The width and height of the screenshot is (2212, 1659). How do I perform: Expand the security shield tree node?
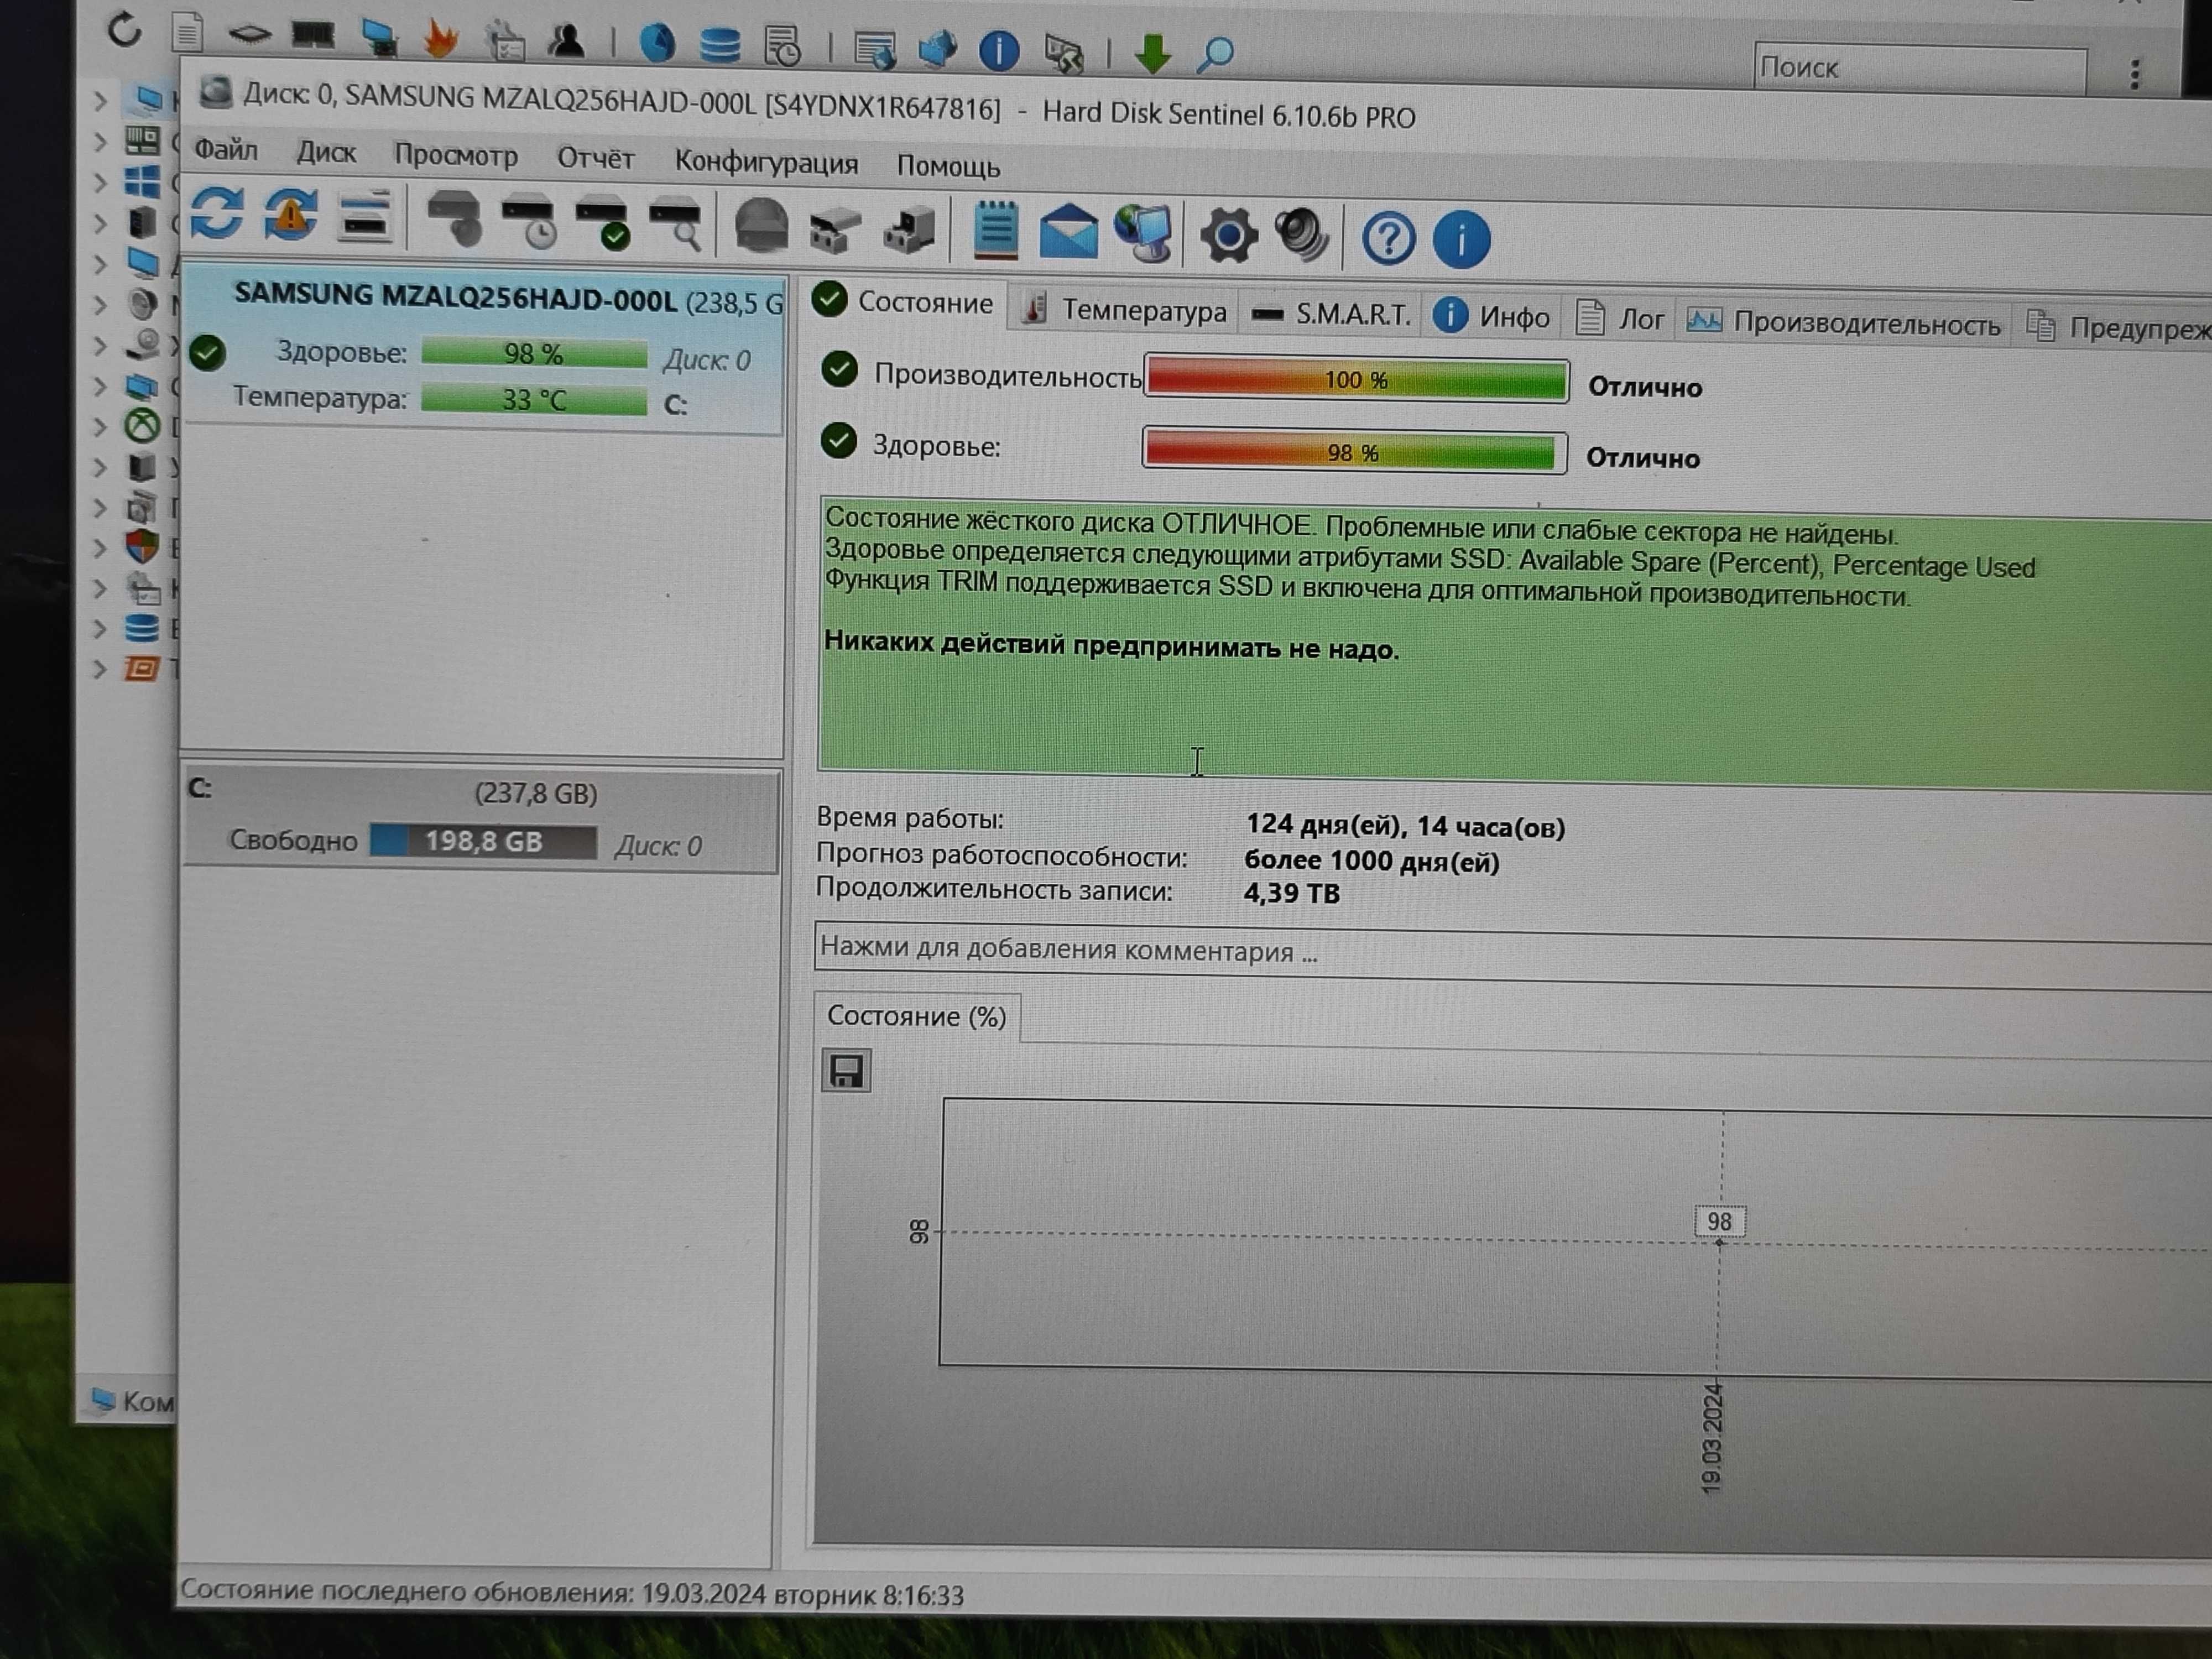100,548
